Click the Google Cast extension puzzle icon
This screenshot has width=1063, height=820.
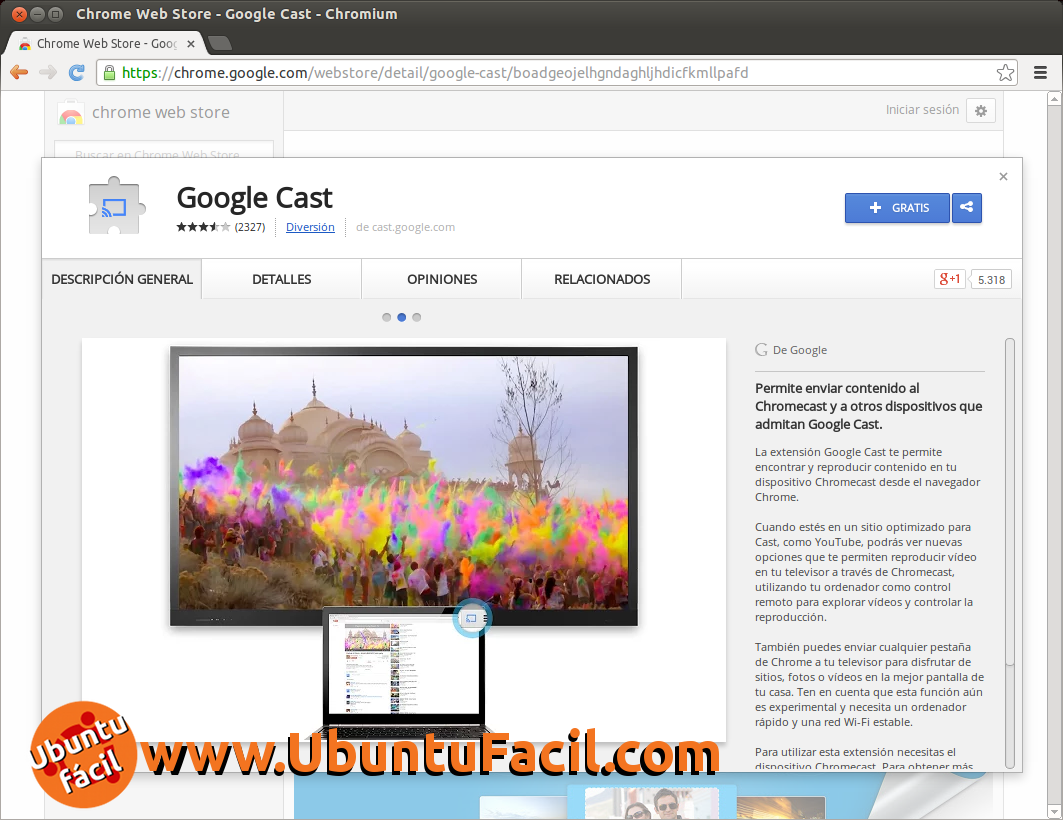point(116,206)
